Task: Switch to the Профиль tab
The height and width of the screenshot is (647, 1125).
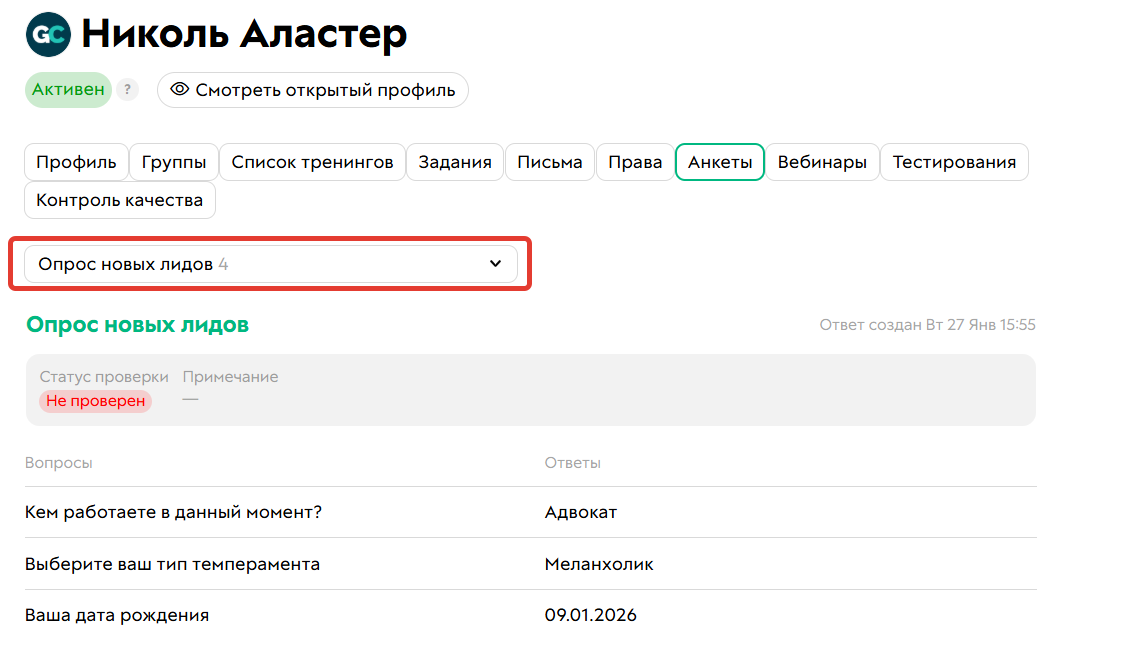Action: pos(76,161)
